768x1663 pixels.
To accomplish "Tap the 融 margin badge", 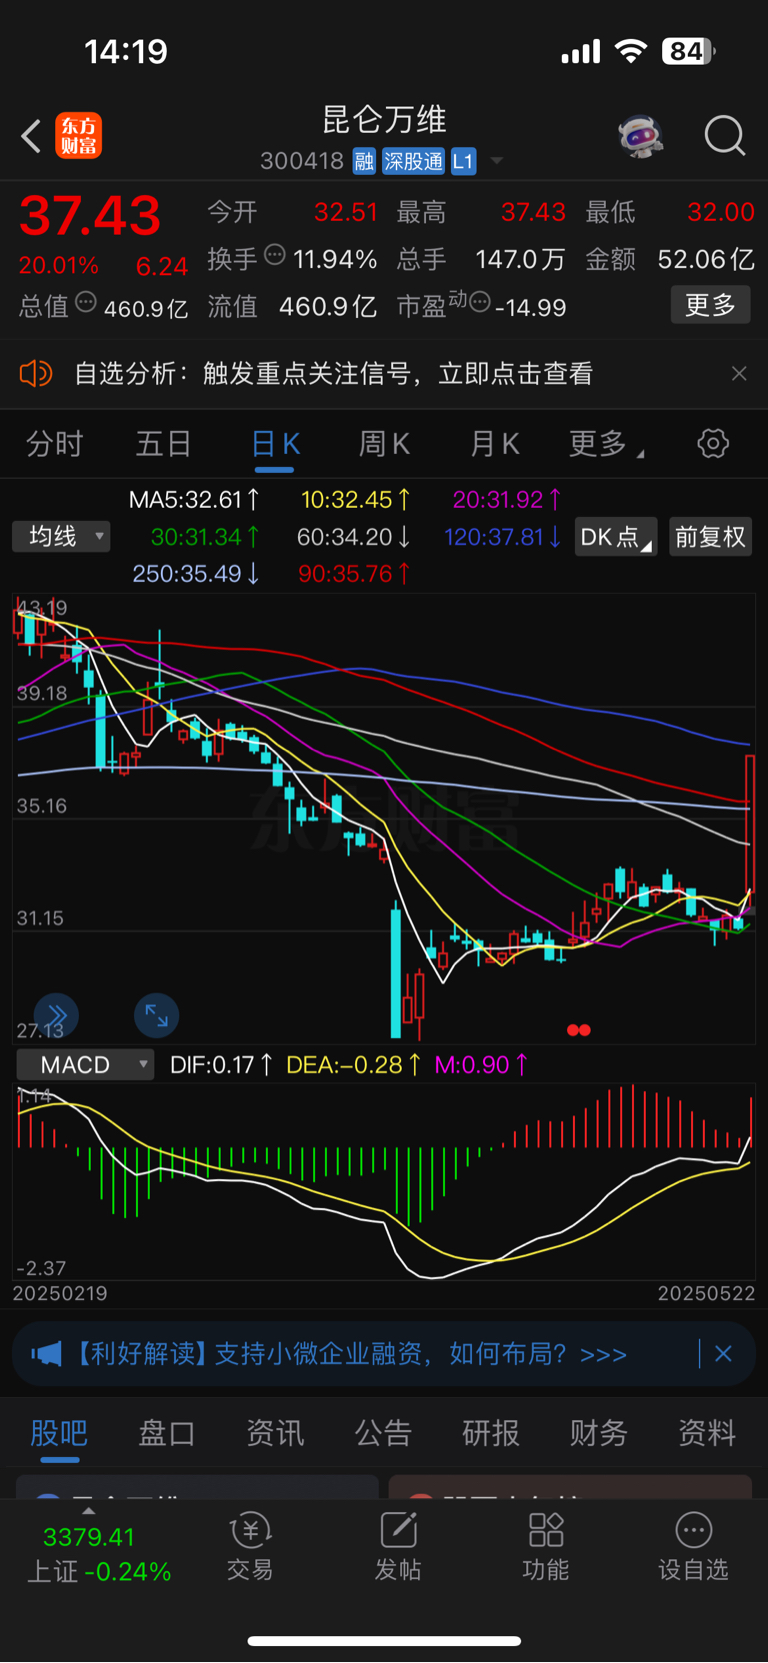I will tap(364, 161).
